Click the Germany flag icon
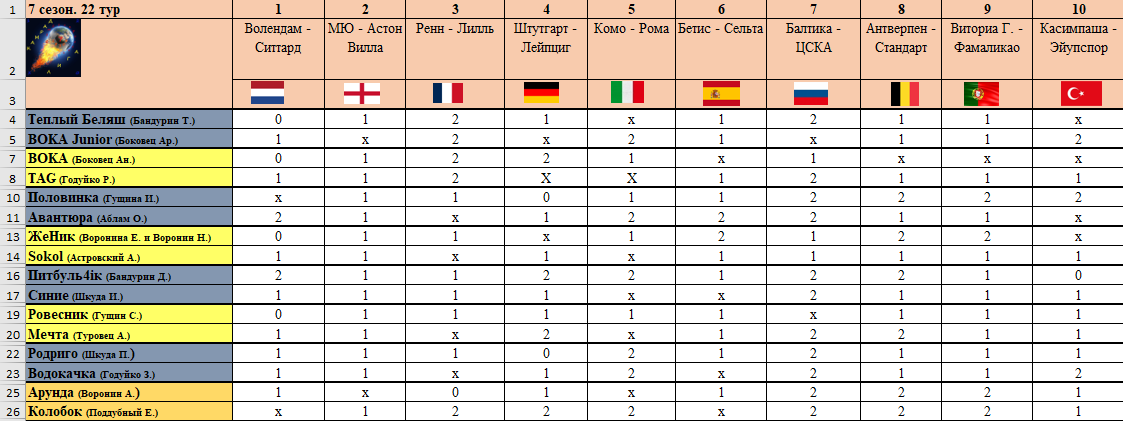The height and width of the screenshot is (421, 1123). point(541,93)
